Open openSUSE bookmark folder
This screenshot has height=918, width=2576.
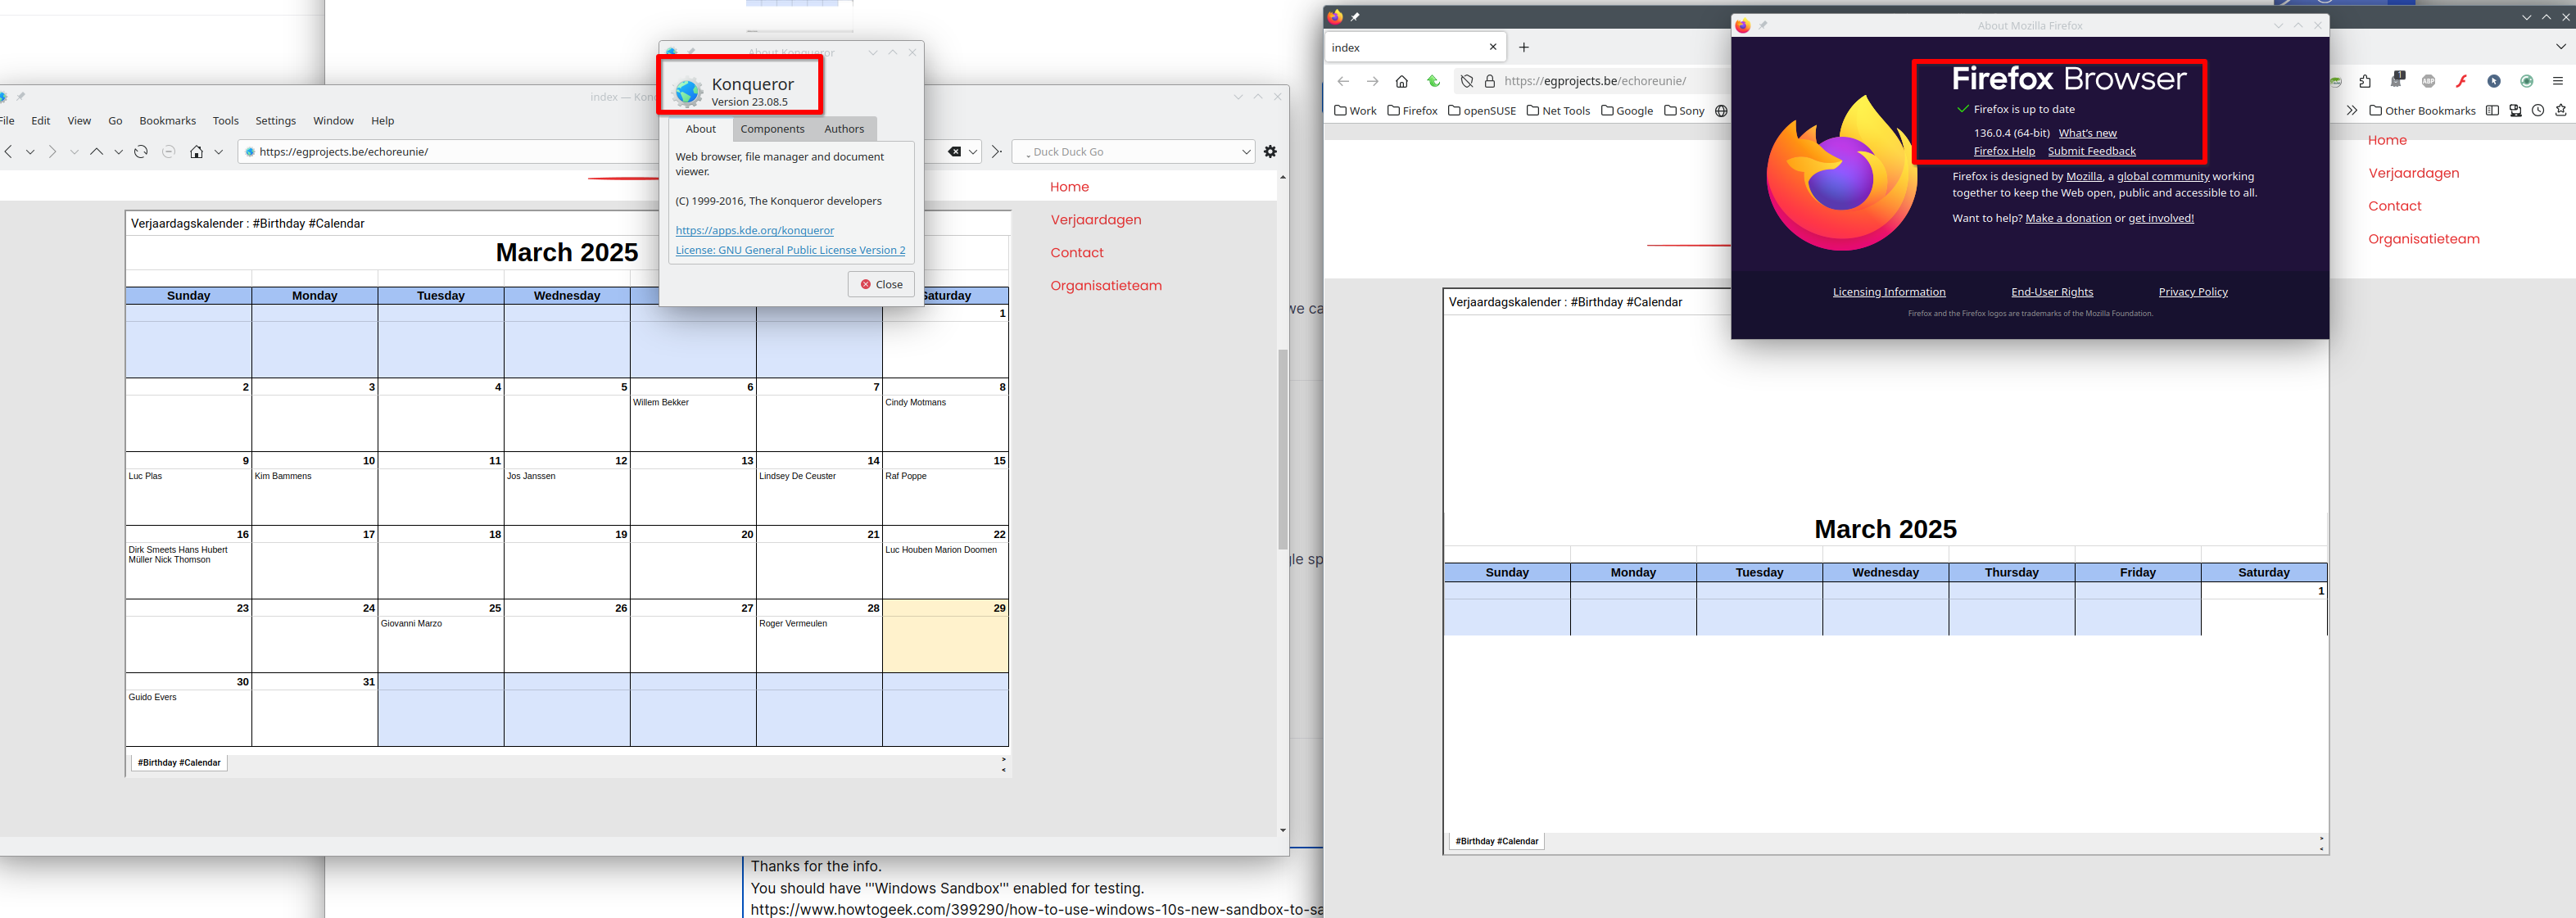pyautogui.click(x=1482, y=111)
